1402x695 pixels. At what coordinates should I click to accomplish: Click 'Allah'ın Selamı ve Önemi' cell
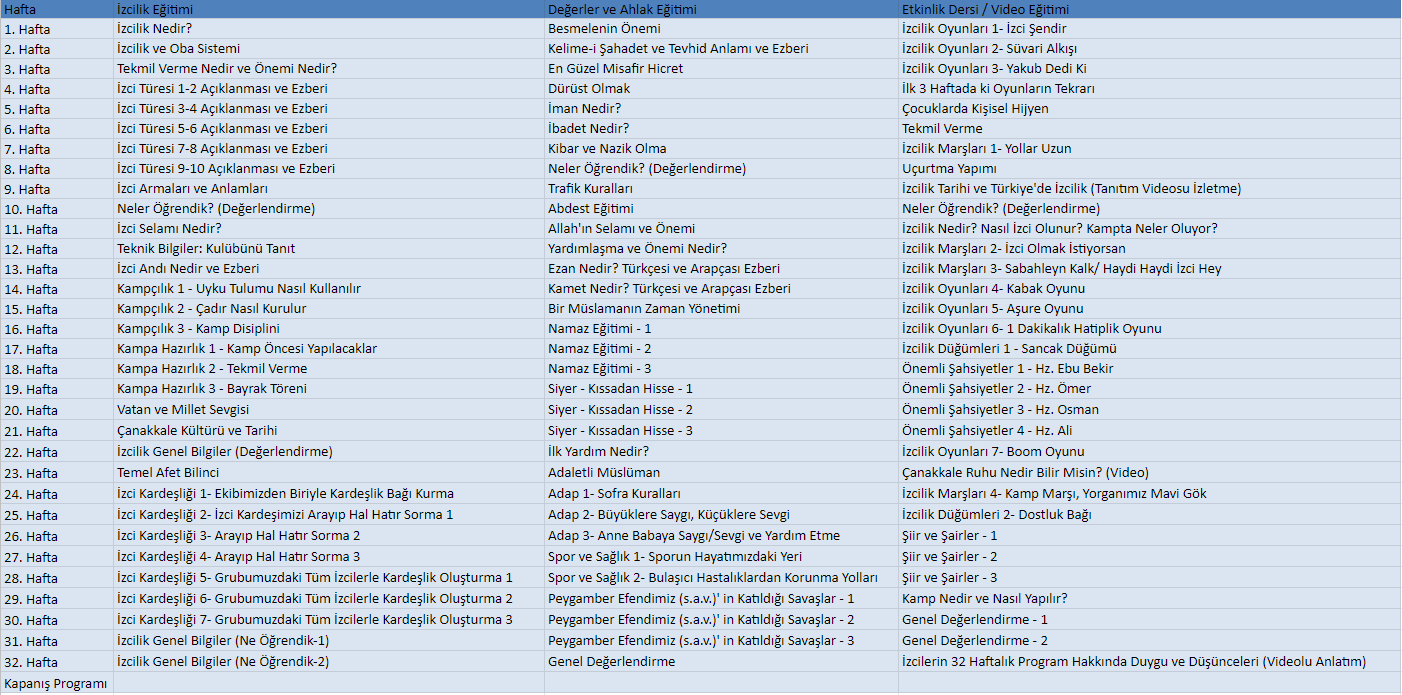721,229
